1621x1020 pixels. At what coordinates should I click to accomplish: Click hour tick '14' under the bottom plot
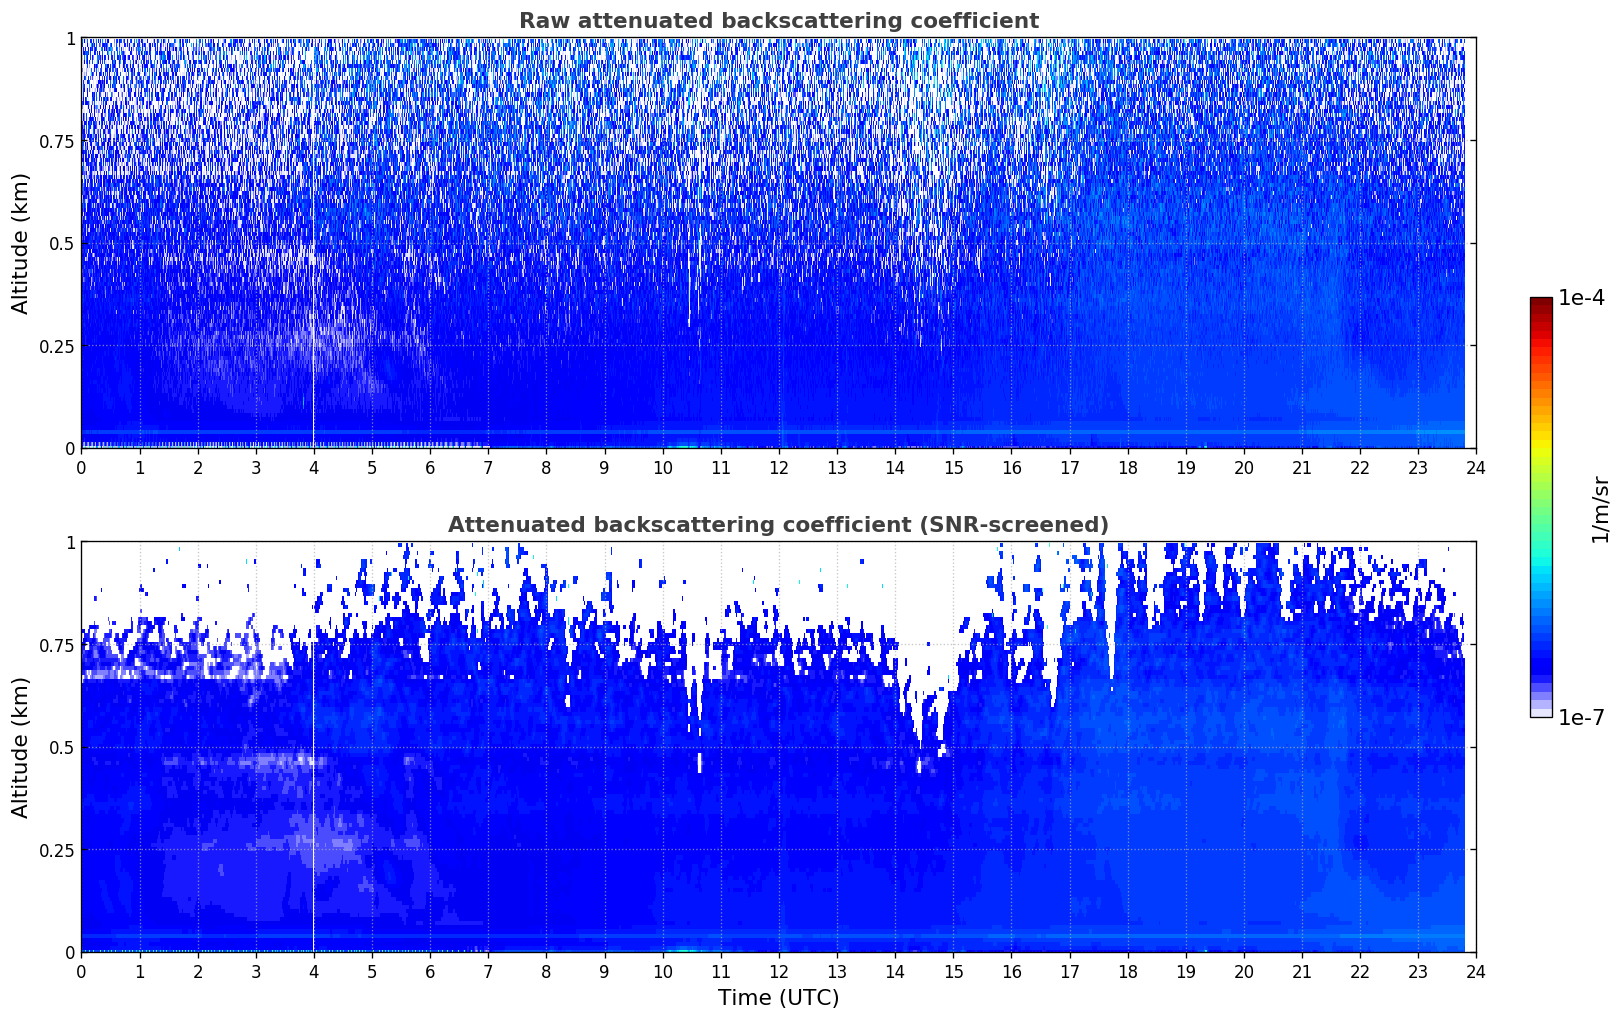(x=895, y=971)
